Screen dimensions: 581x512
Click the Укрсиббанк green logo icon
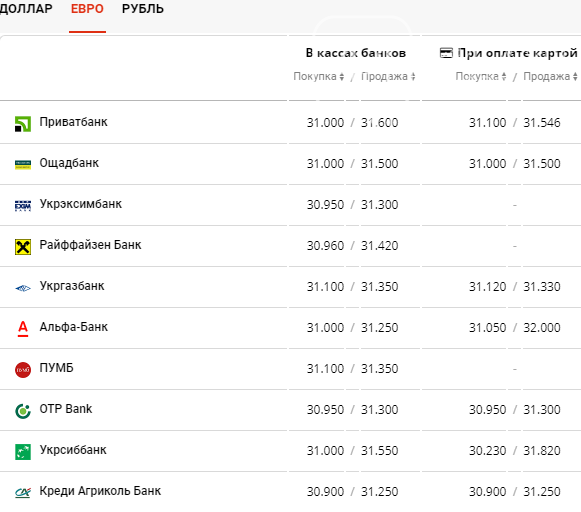point(23,452)
